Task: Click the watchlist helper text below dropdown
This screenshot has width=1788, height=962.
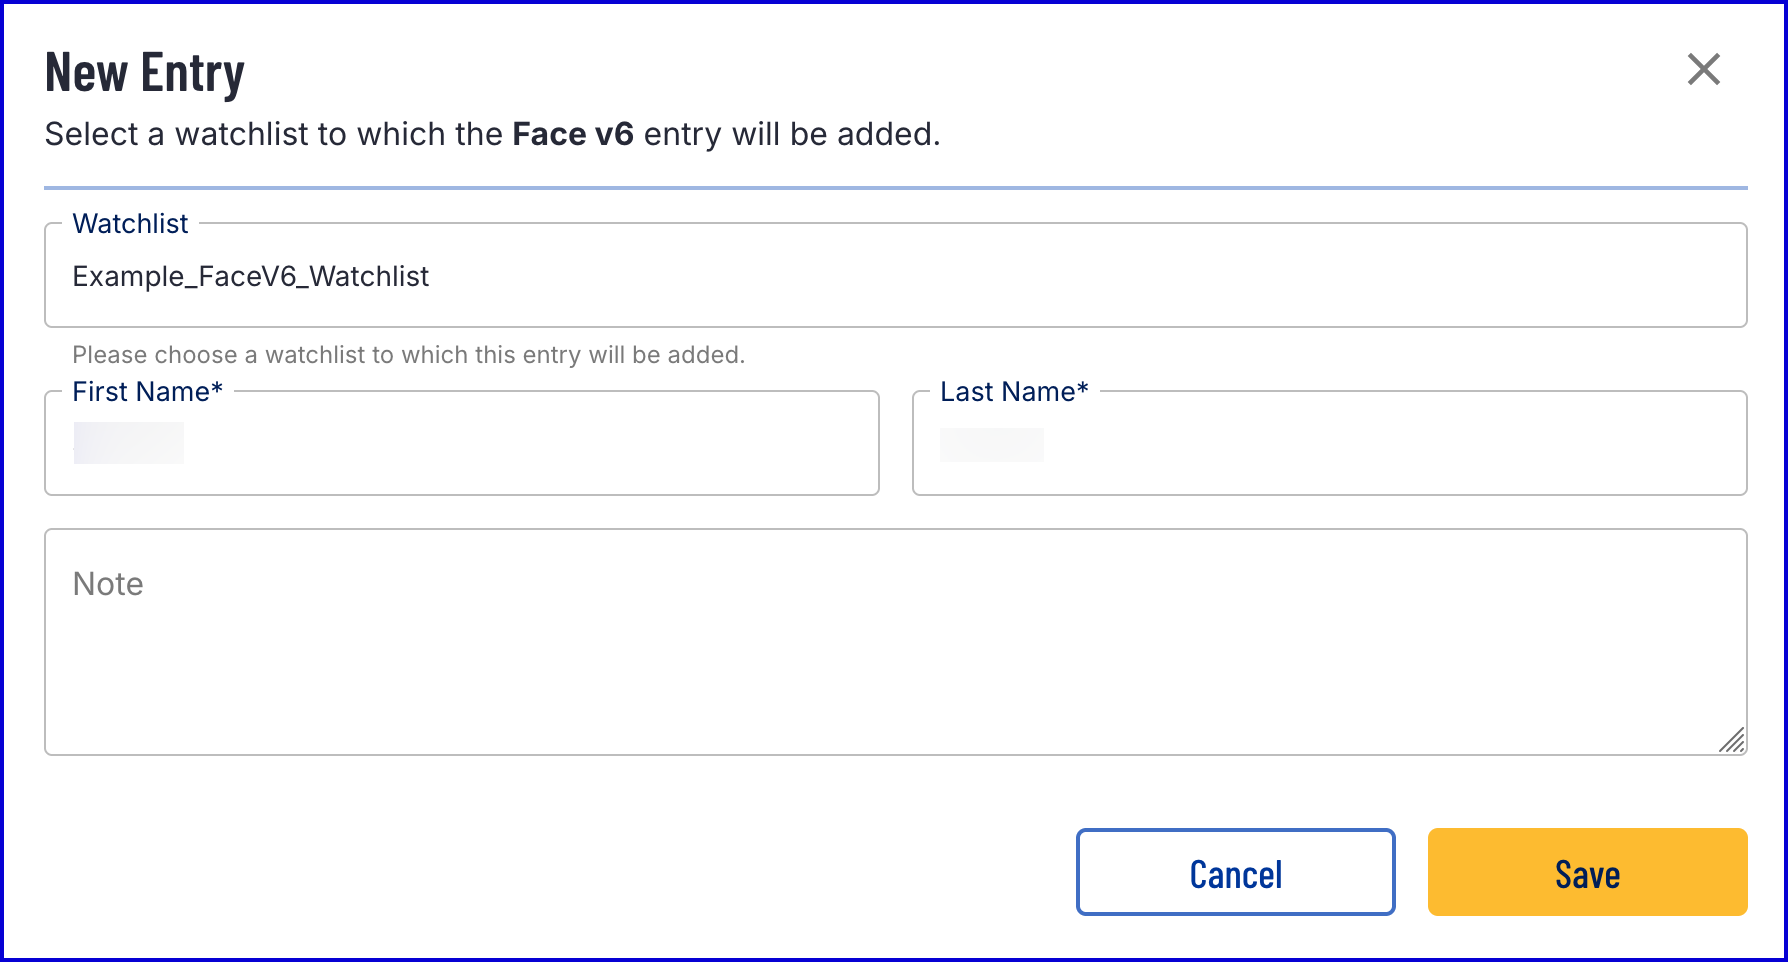Action: (x=408, y=355)
